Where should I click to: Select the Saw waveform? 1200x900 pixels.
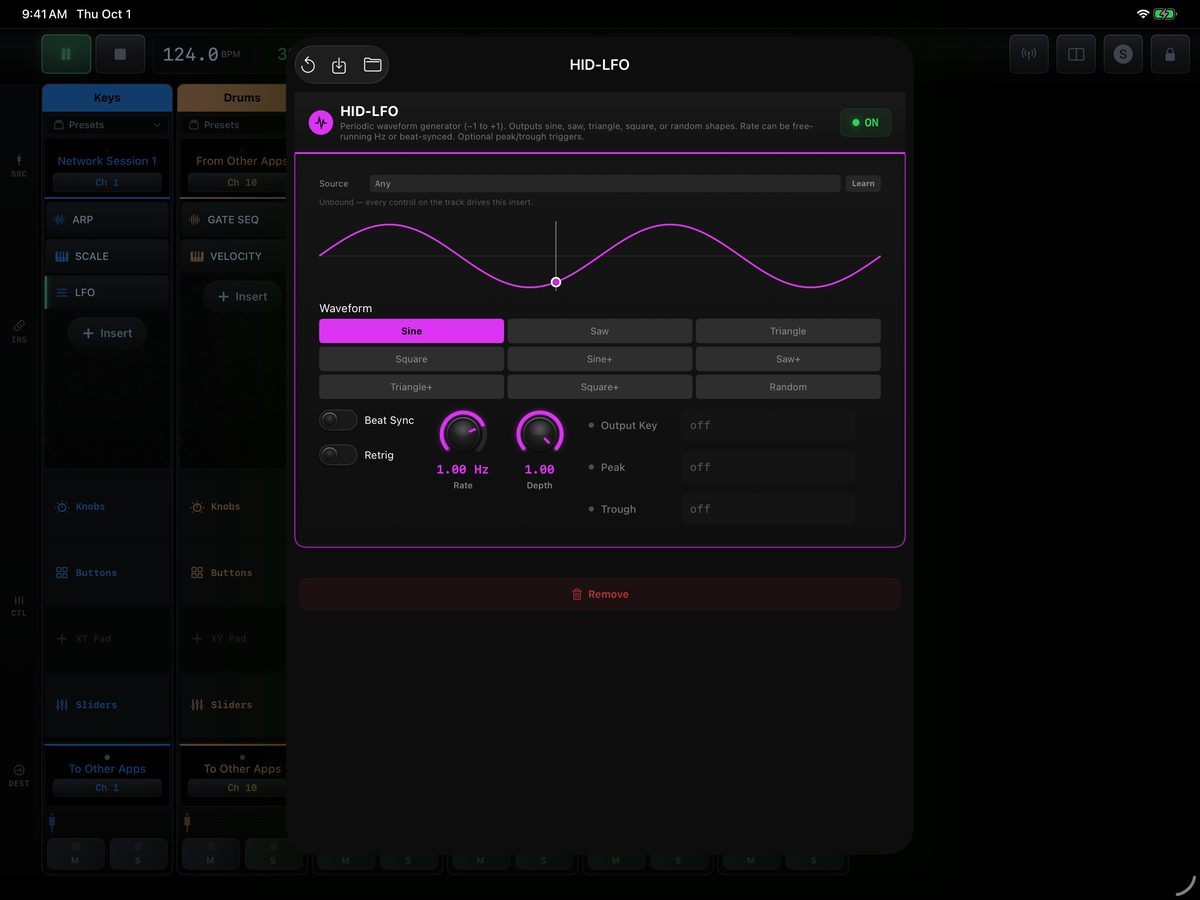(600, 331)
